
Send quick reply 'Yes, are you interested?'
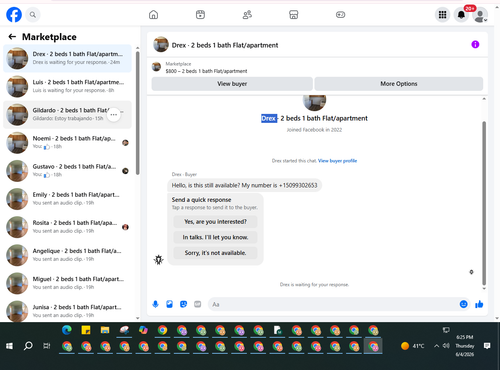pyautogui.click(x=215, y=222)
